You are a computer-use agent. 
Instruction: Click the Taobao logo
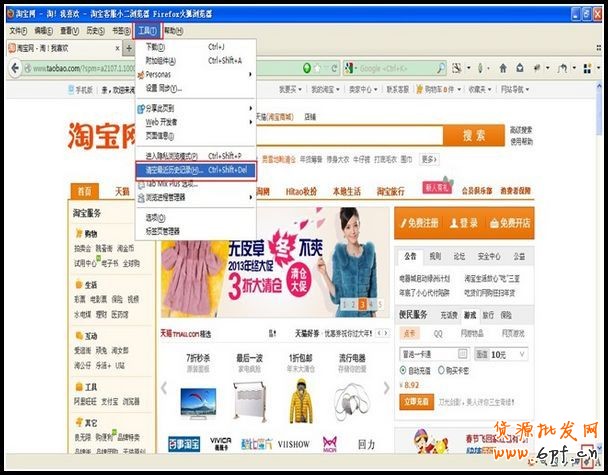click(99, 134)
